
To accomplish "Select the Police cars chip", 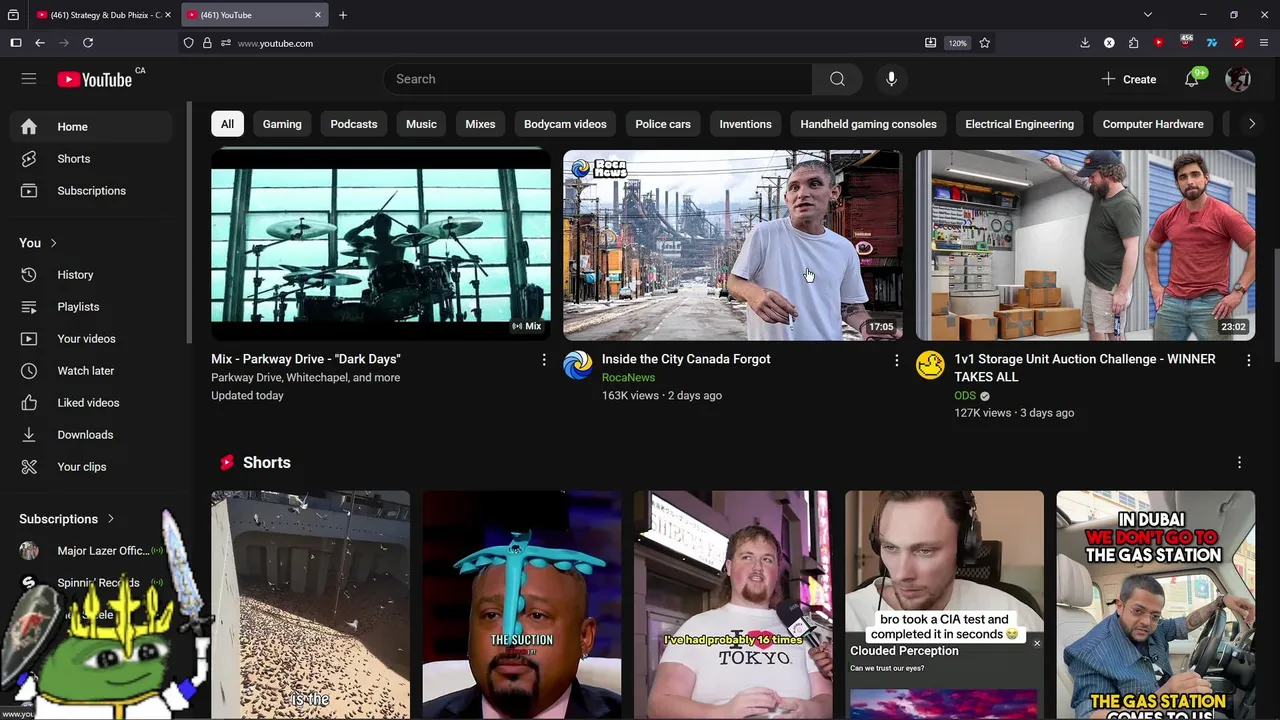I will tap(663, 124).
